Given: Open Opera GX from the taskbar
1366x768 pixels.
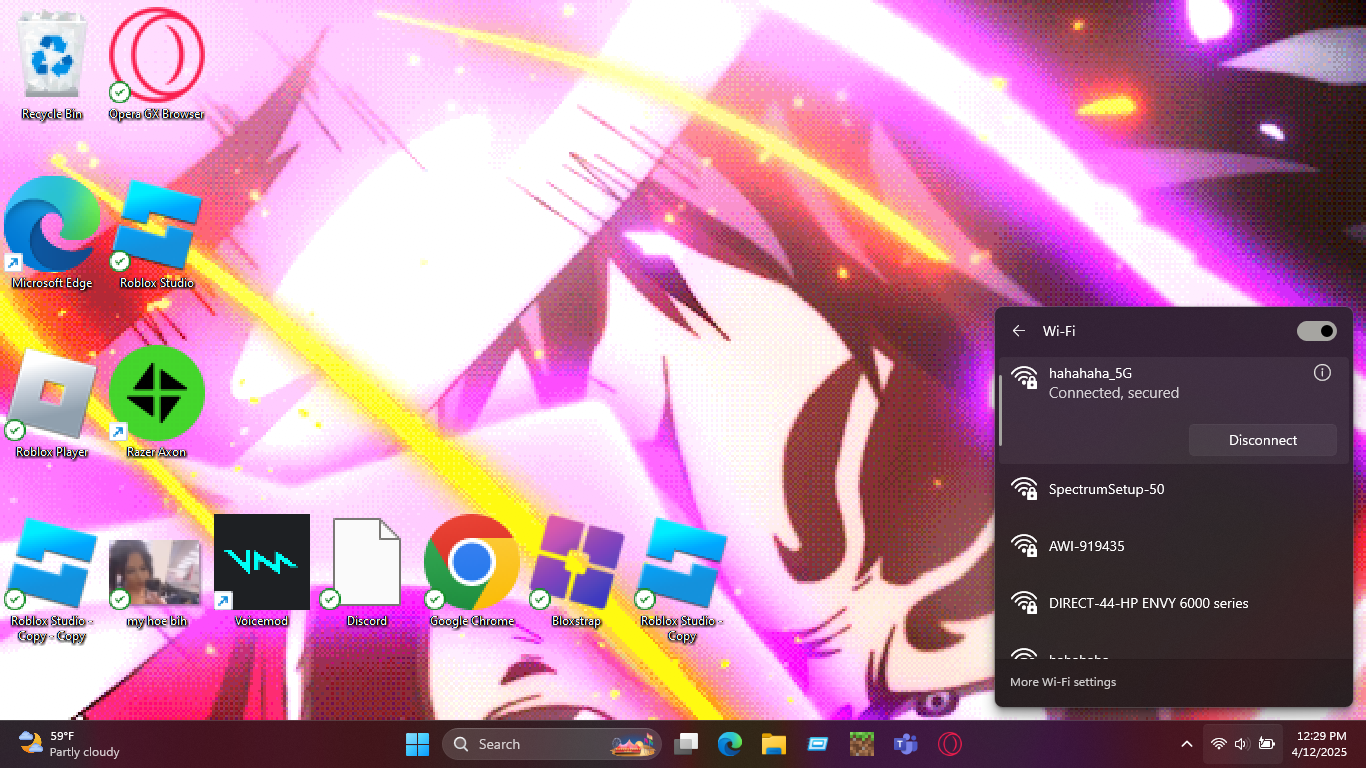Looking at the screenshot, I should (950, 744).
